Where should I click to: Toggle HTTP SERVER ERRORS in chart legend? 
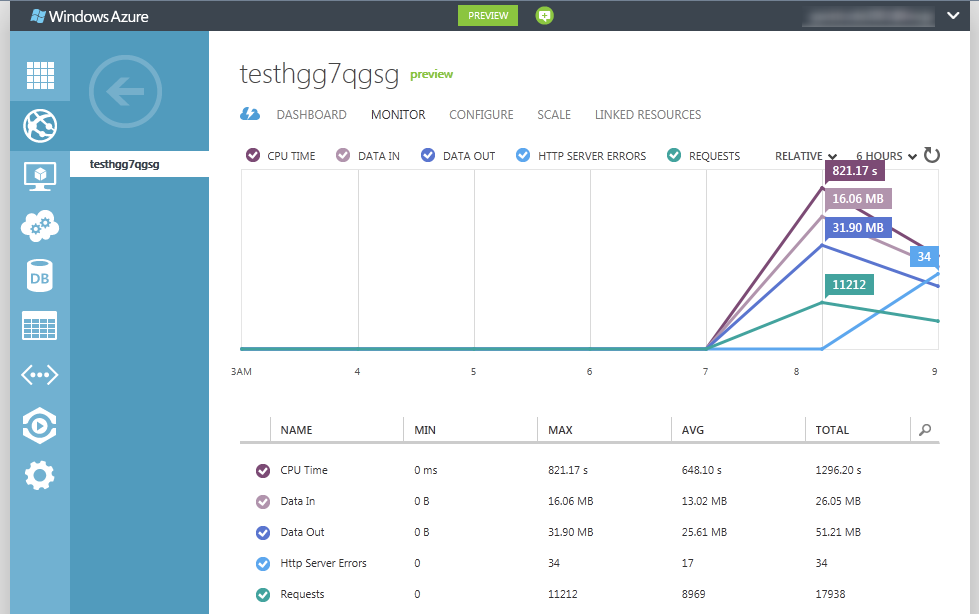coord(523,156)
